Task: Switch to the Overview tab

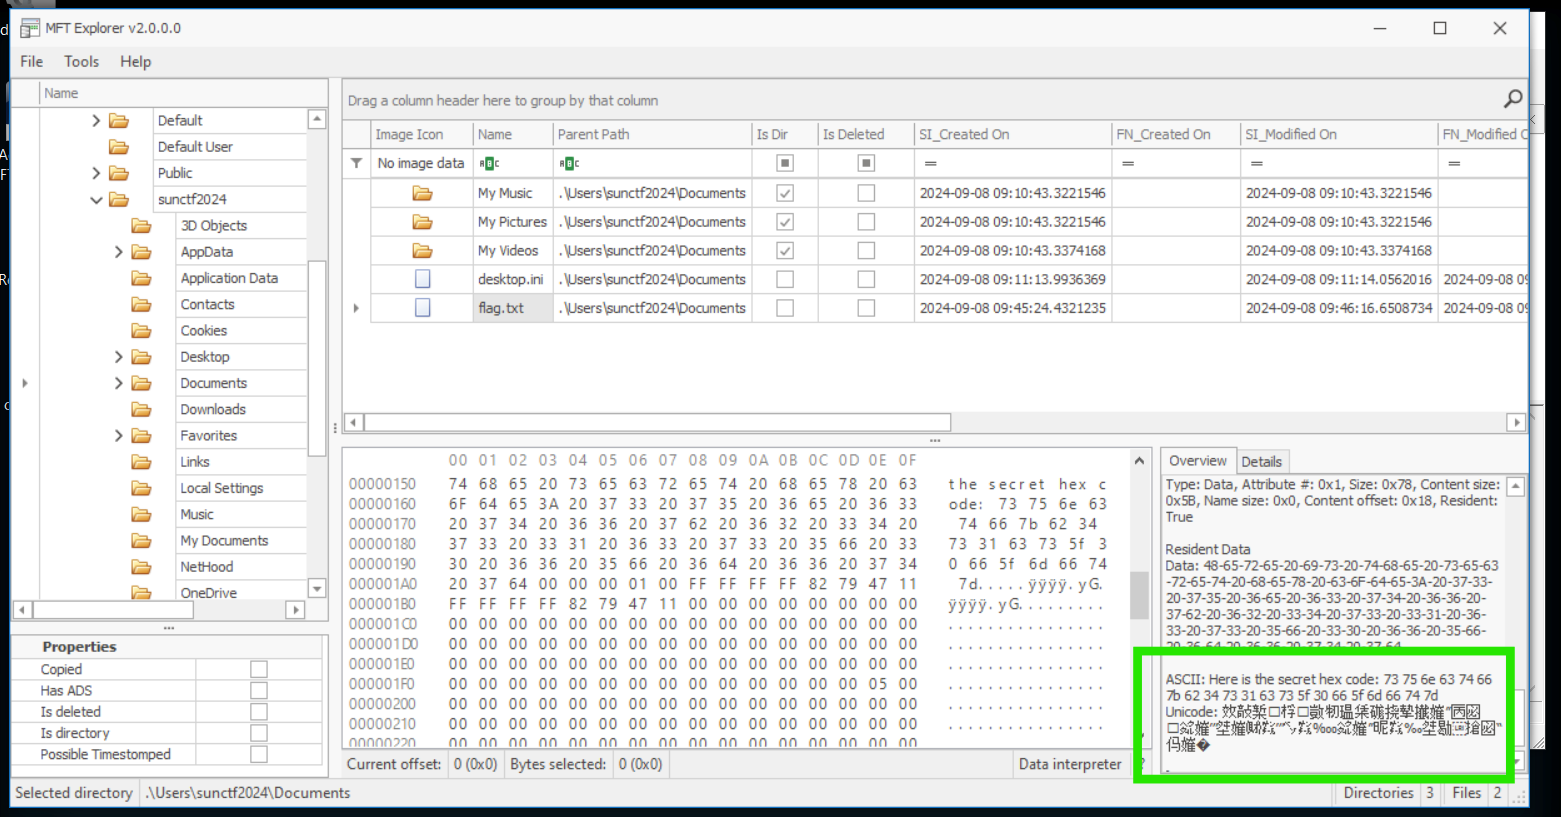Action: coord(1197,461)
